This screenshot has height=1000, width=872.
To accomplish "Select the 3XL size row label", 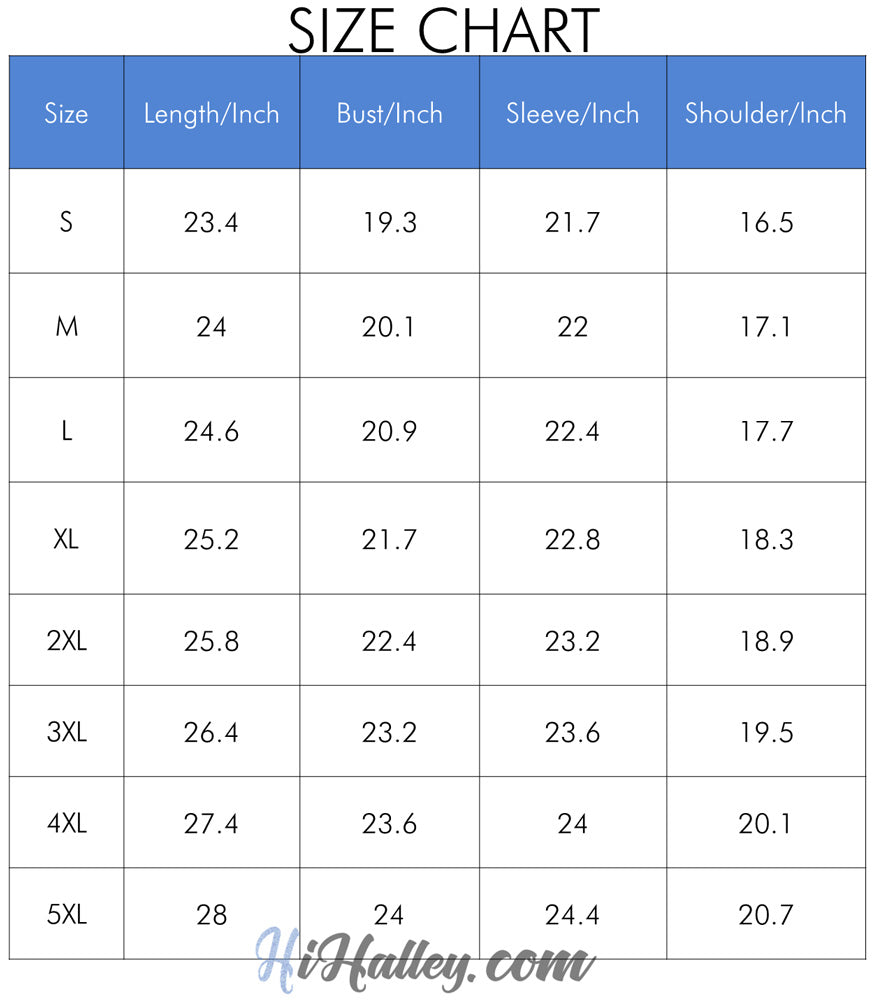I will [66, 732].
